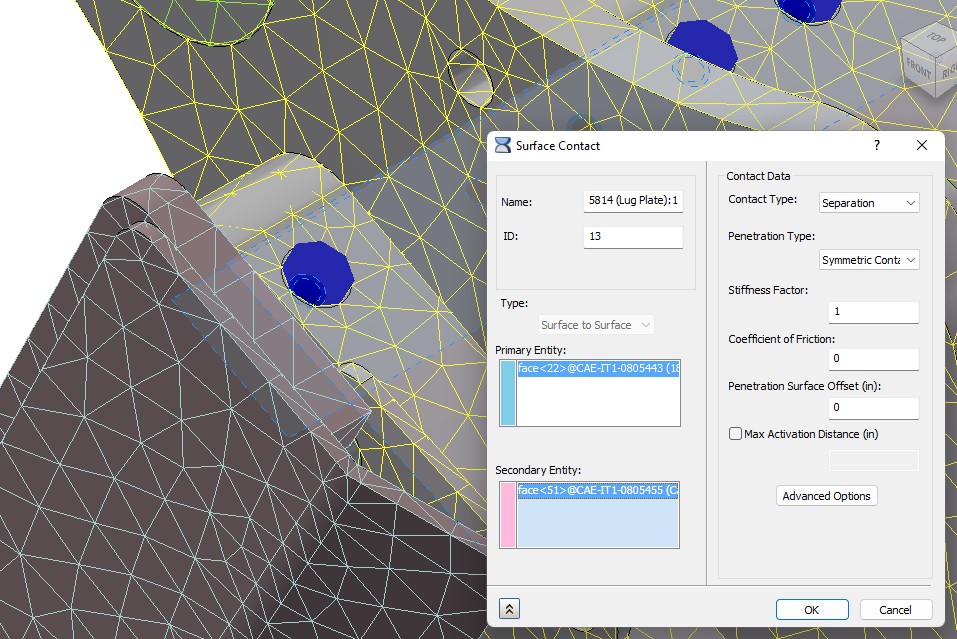This screenshot has width=957, height=639.
Task: Select the blue bolt connector on the lug plate
Action: coord(318,274)
